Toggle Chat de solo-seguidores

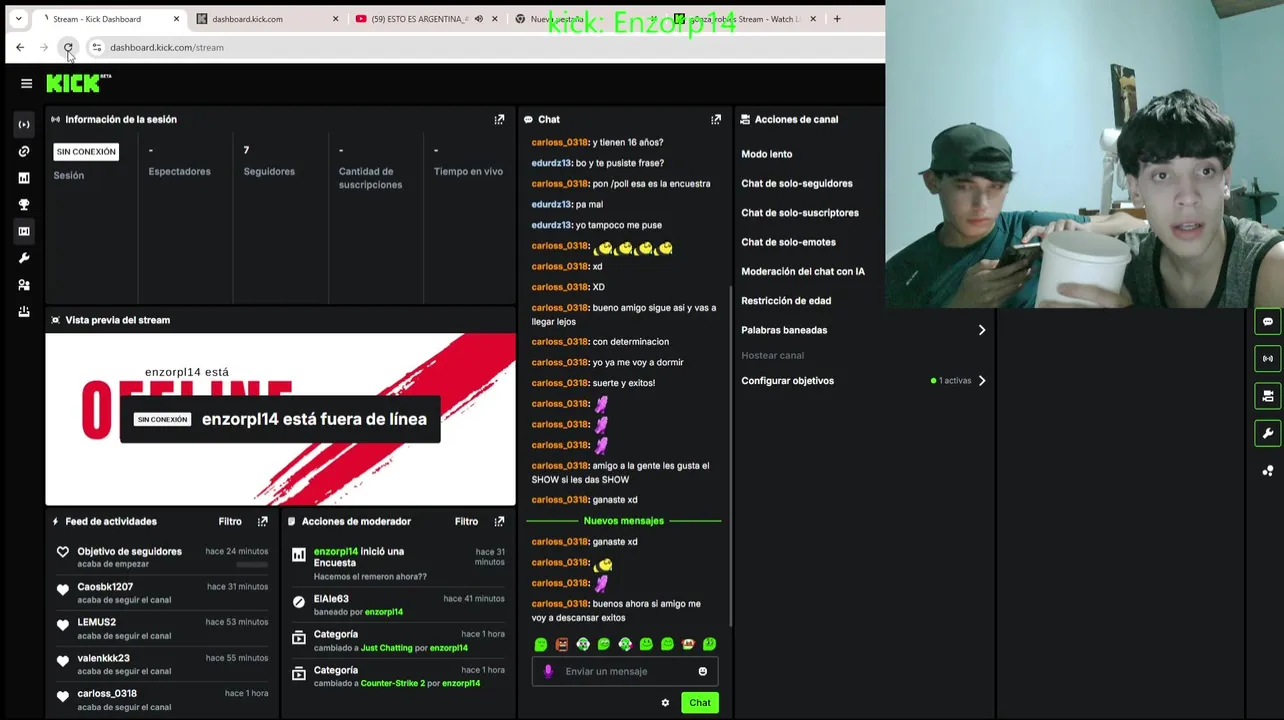point(797,183)
